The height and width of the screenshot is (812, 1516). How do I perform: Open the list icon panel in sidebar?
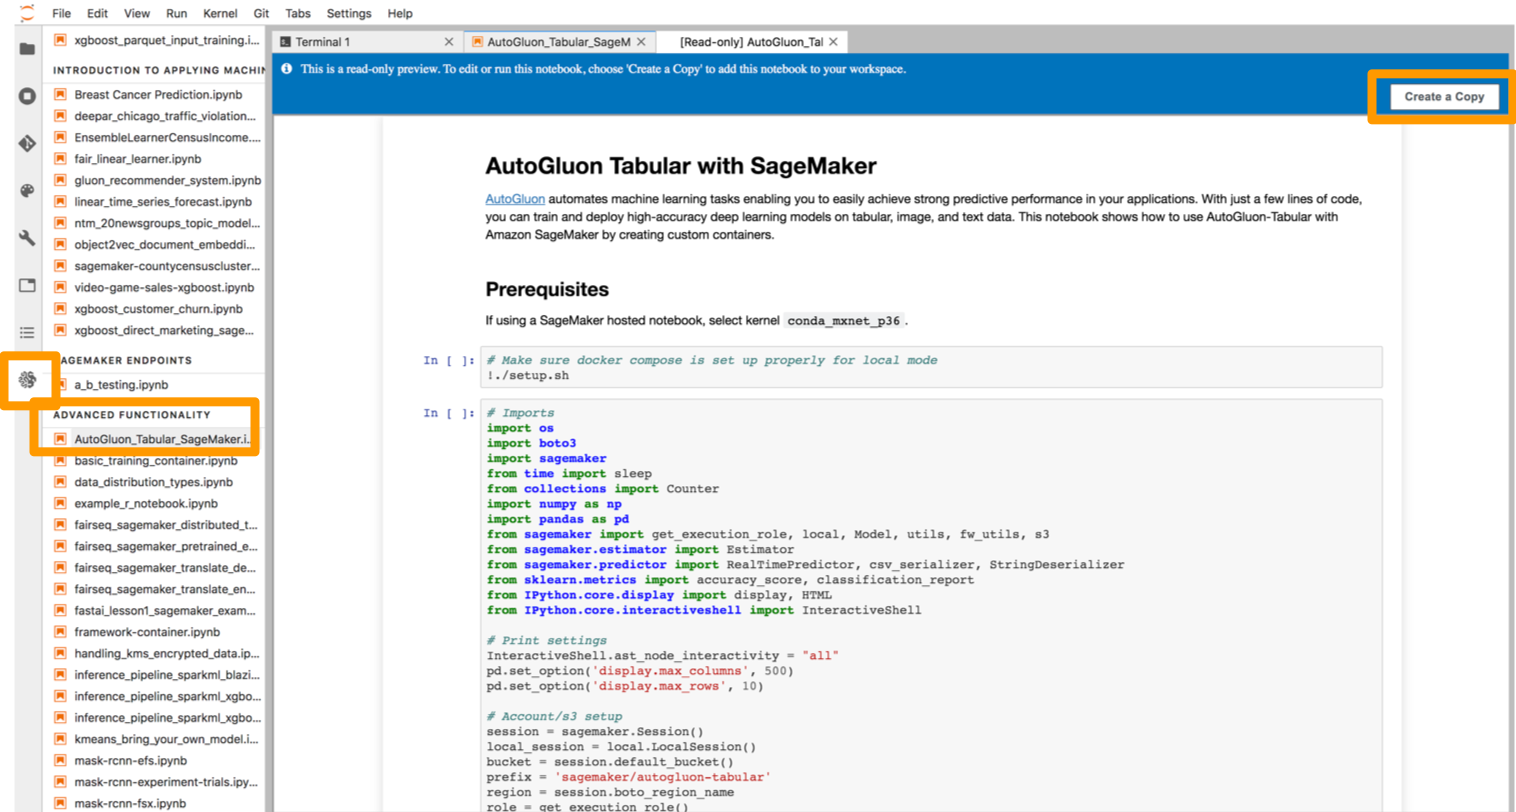tap(27, 332)
